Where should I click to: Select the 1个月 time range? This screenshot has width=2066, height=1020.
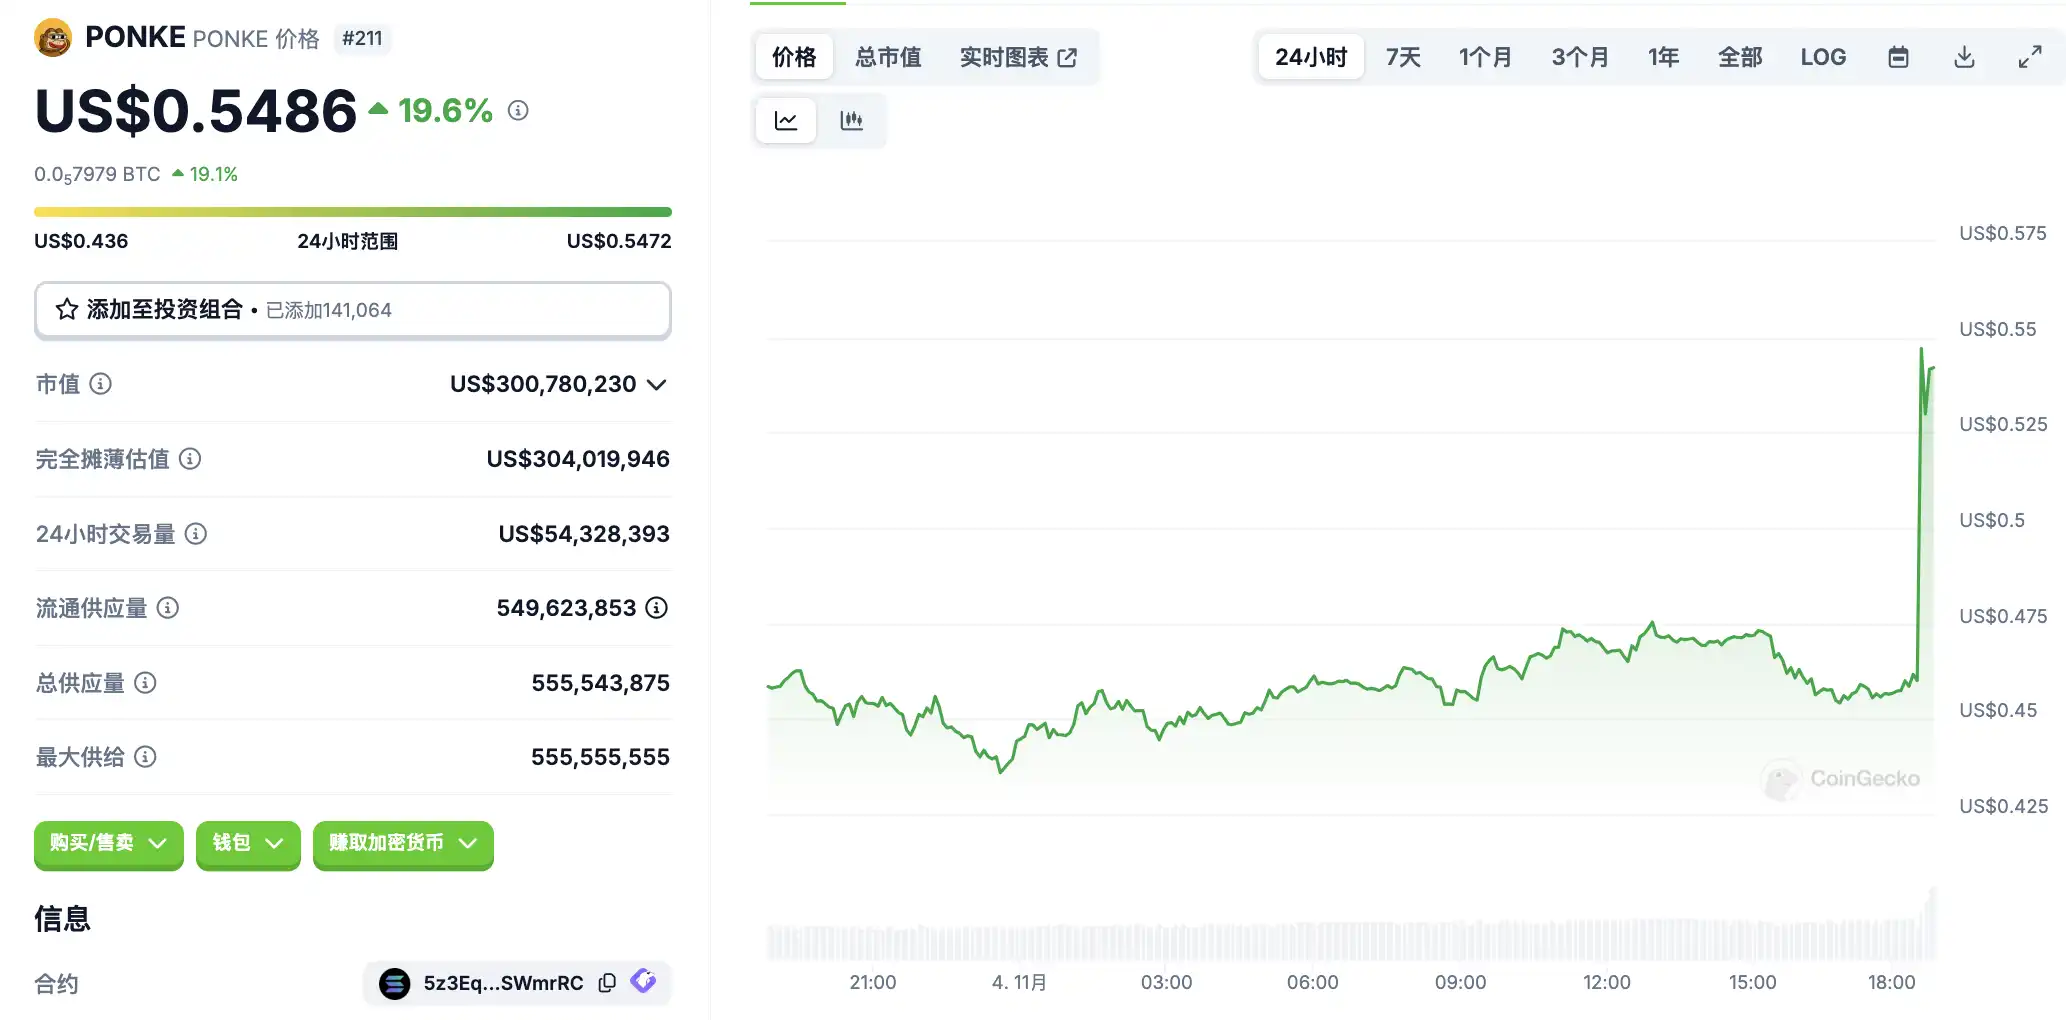pos(1485,57)
